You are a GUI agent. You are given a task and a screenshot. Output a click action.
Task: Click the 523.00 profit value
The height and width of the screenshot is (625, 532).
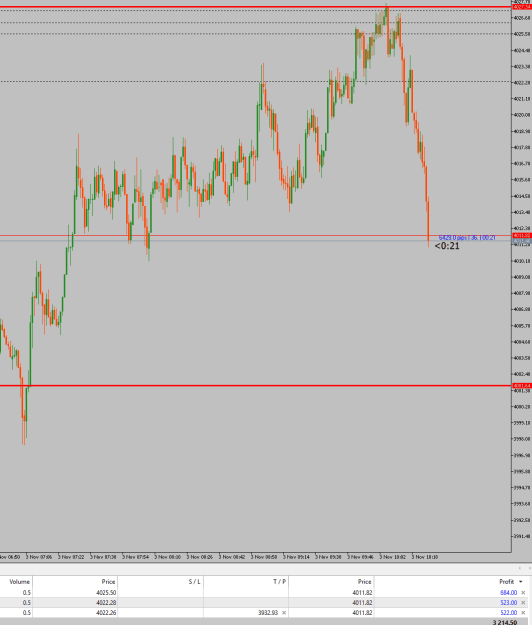508,603
